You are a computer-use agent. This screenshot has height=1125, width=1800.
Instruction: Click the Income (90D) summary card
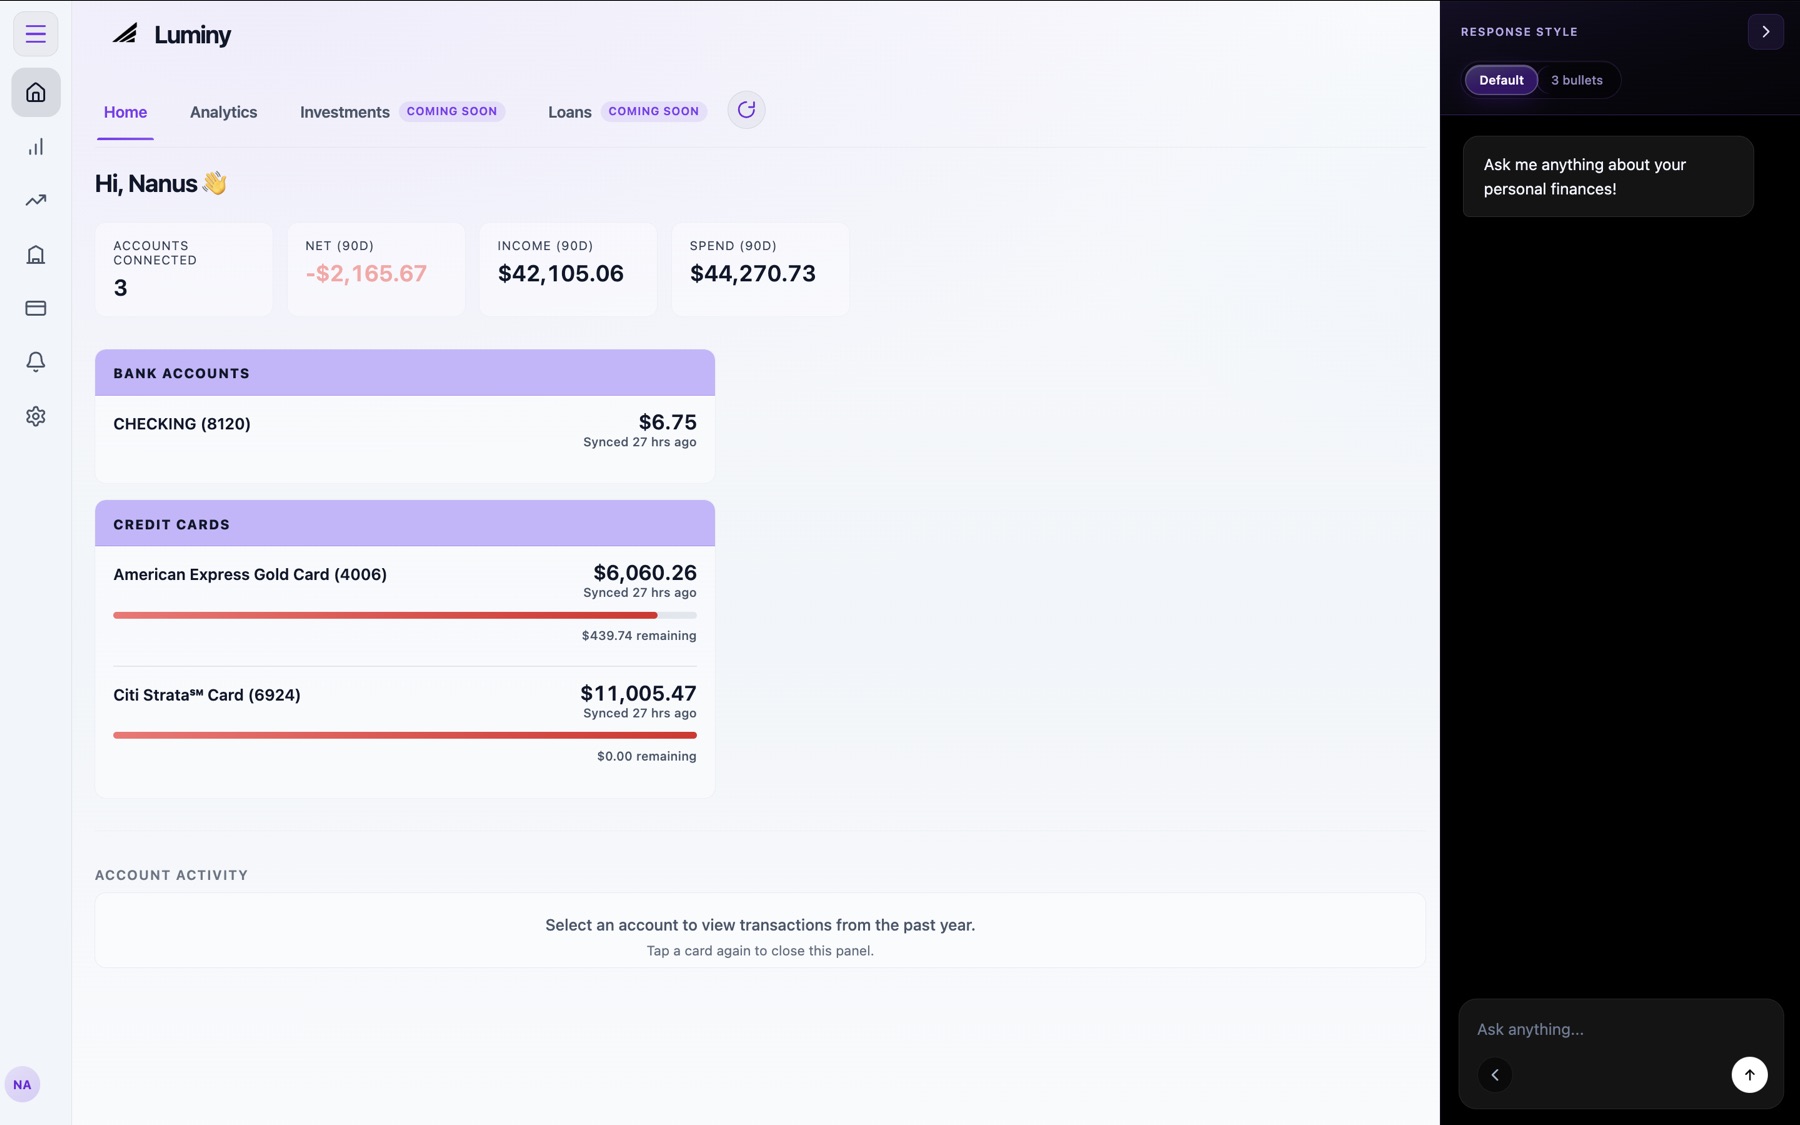568,269
